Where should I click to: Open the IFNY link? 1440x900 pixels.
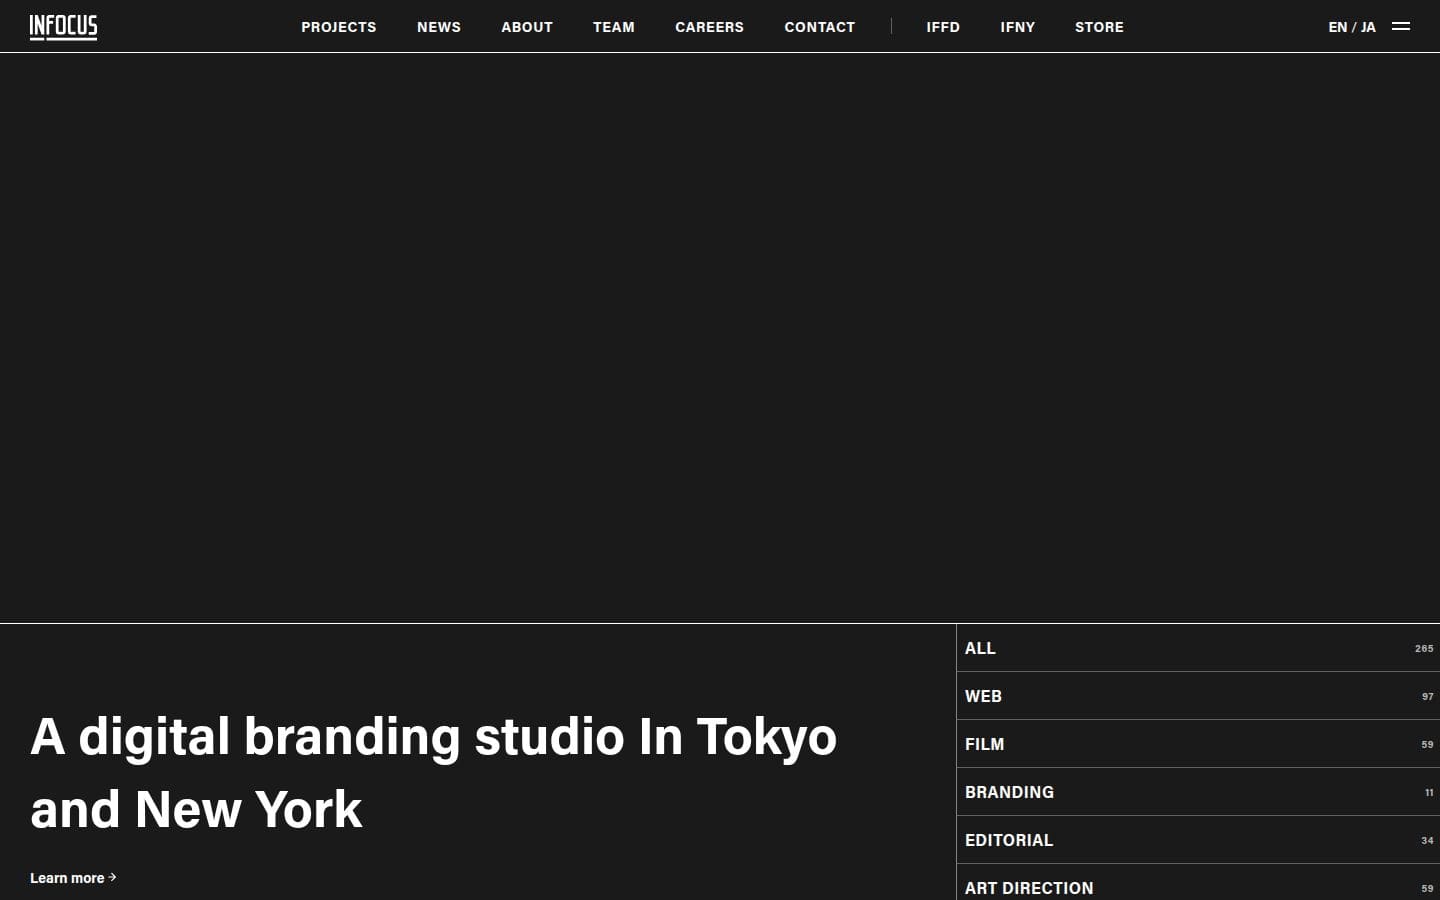pyautogui.click(x=1018, y=27)
